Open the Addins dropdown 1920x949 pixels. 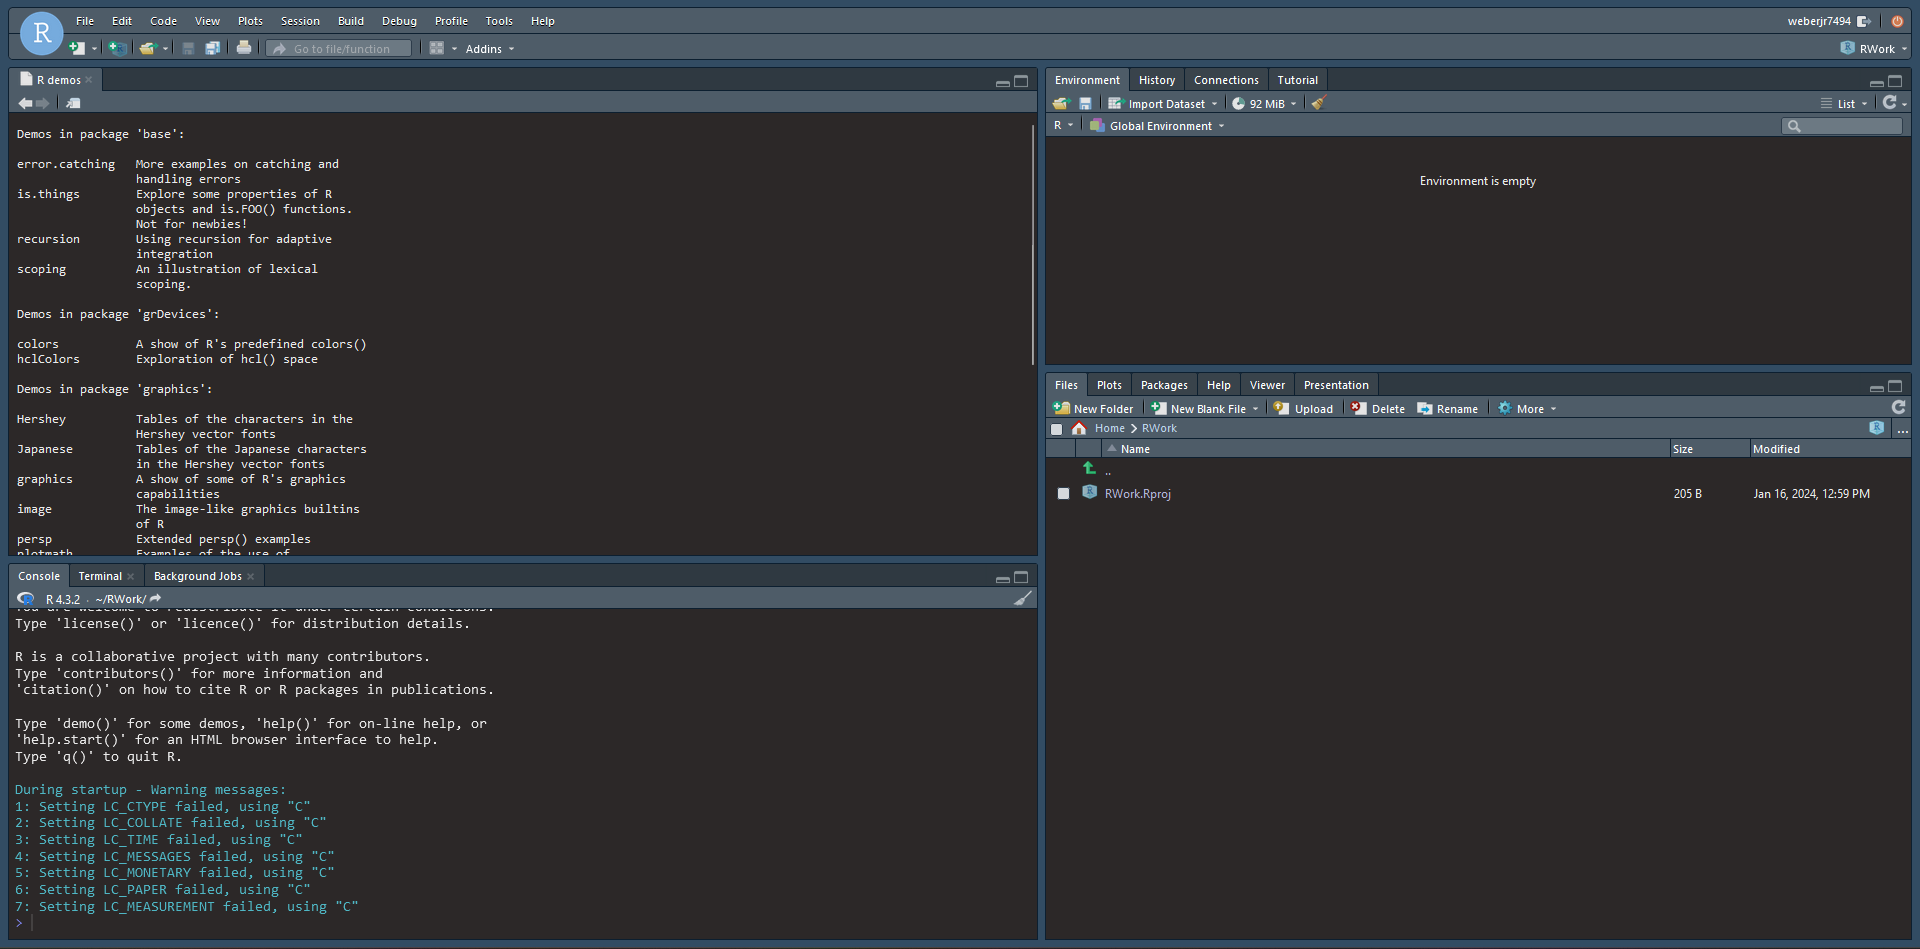click(x=488, y=48)
